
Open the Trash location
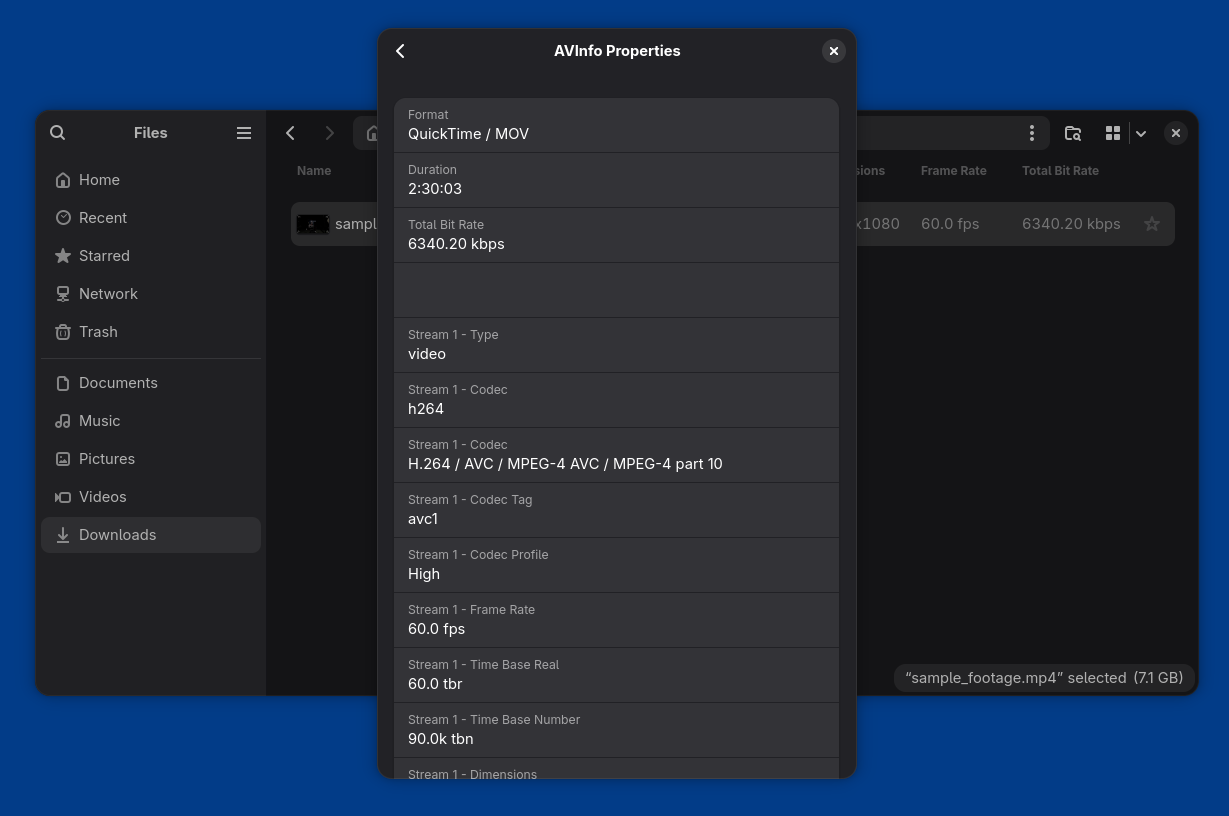click(x=98, y=332)
